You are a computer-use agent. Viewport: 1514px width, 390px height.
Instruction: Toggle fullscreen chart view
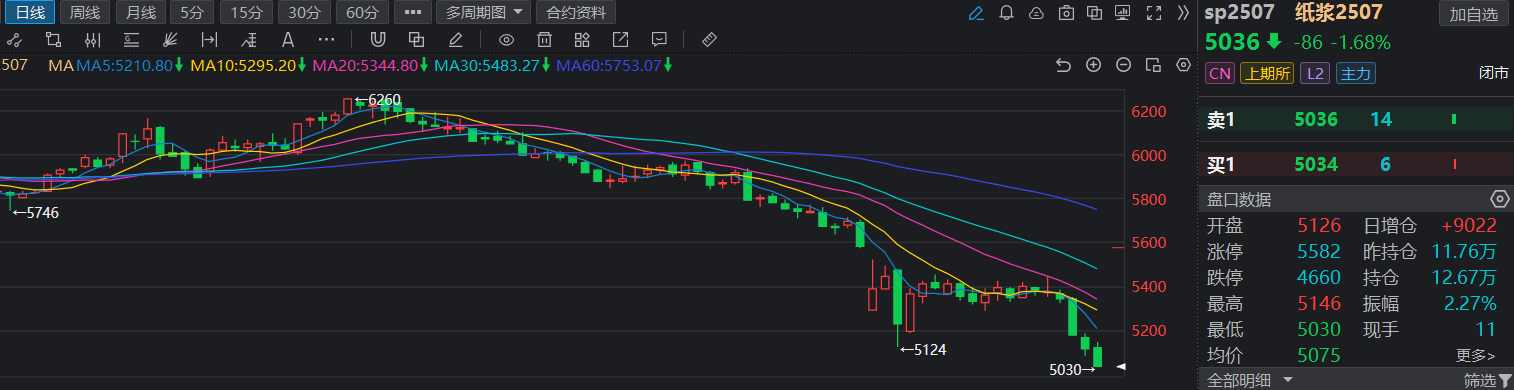[1155, 13]
